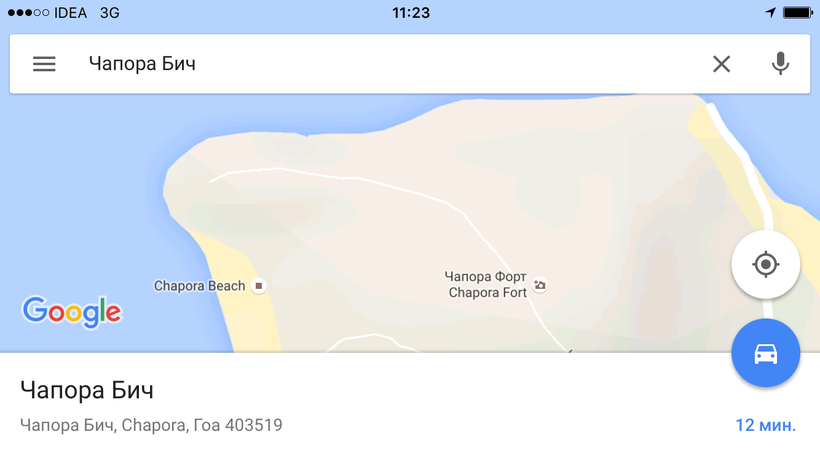Expand the Чапора Бич place card title
Image resolution: width=820 pixels, height=461 pixels.
pos(87,390)
